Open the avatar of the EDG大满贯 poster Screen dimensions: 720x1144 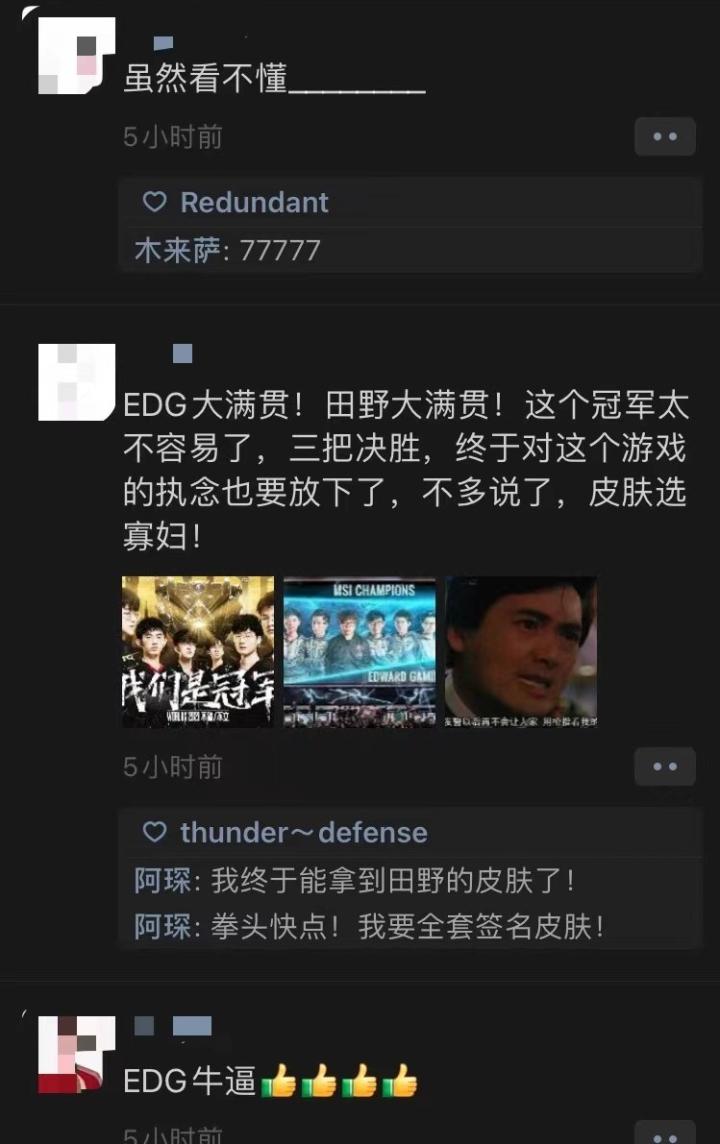pyautogui.click(x=77, y=382)
